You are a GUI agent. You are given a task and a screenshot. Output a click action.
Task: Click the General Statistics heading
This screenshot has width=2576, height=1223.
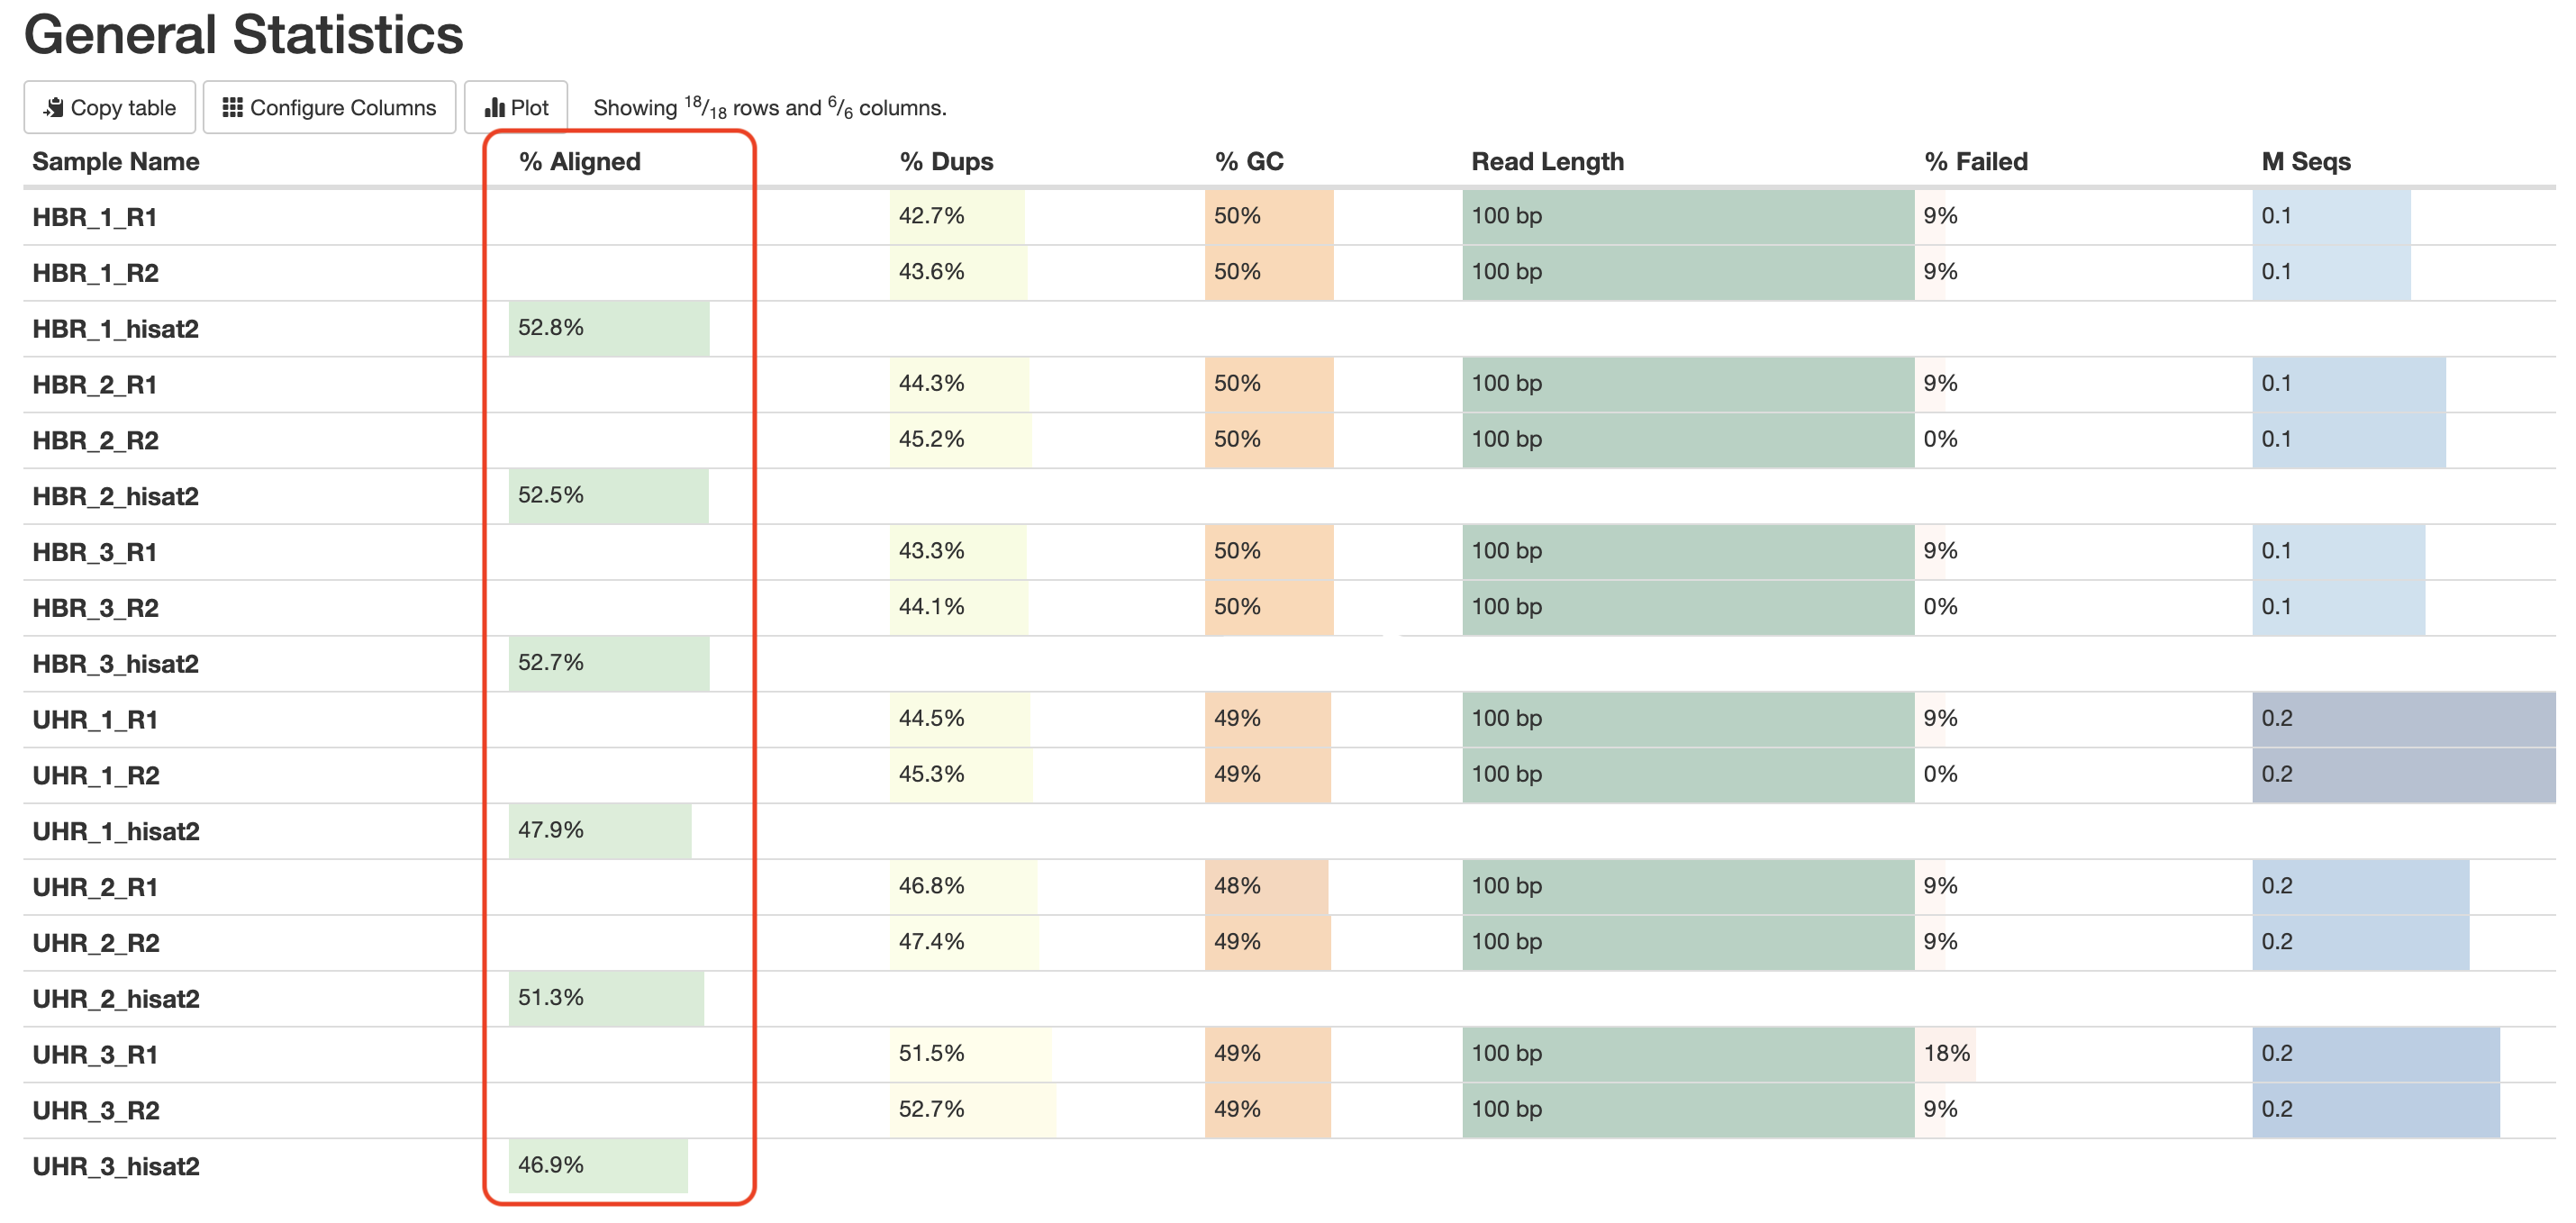[243, 34]
